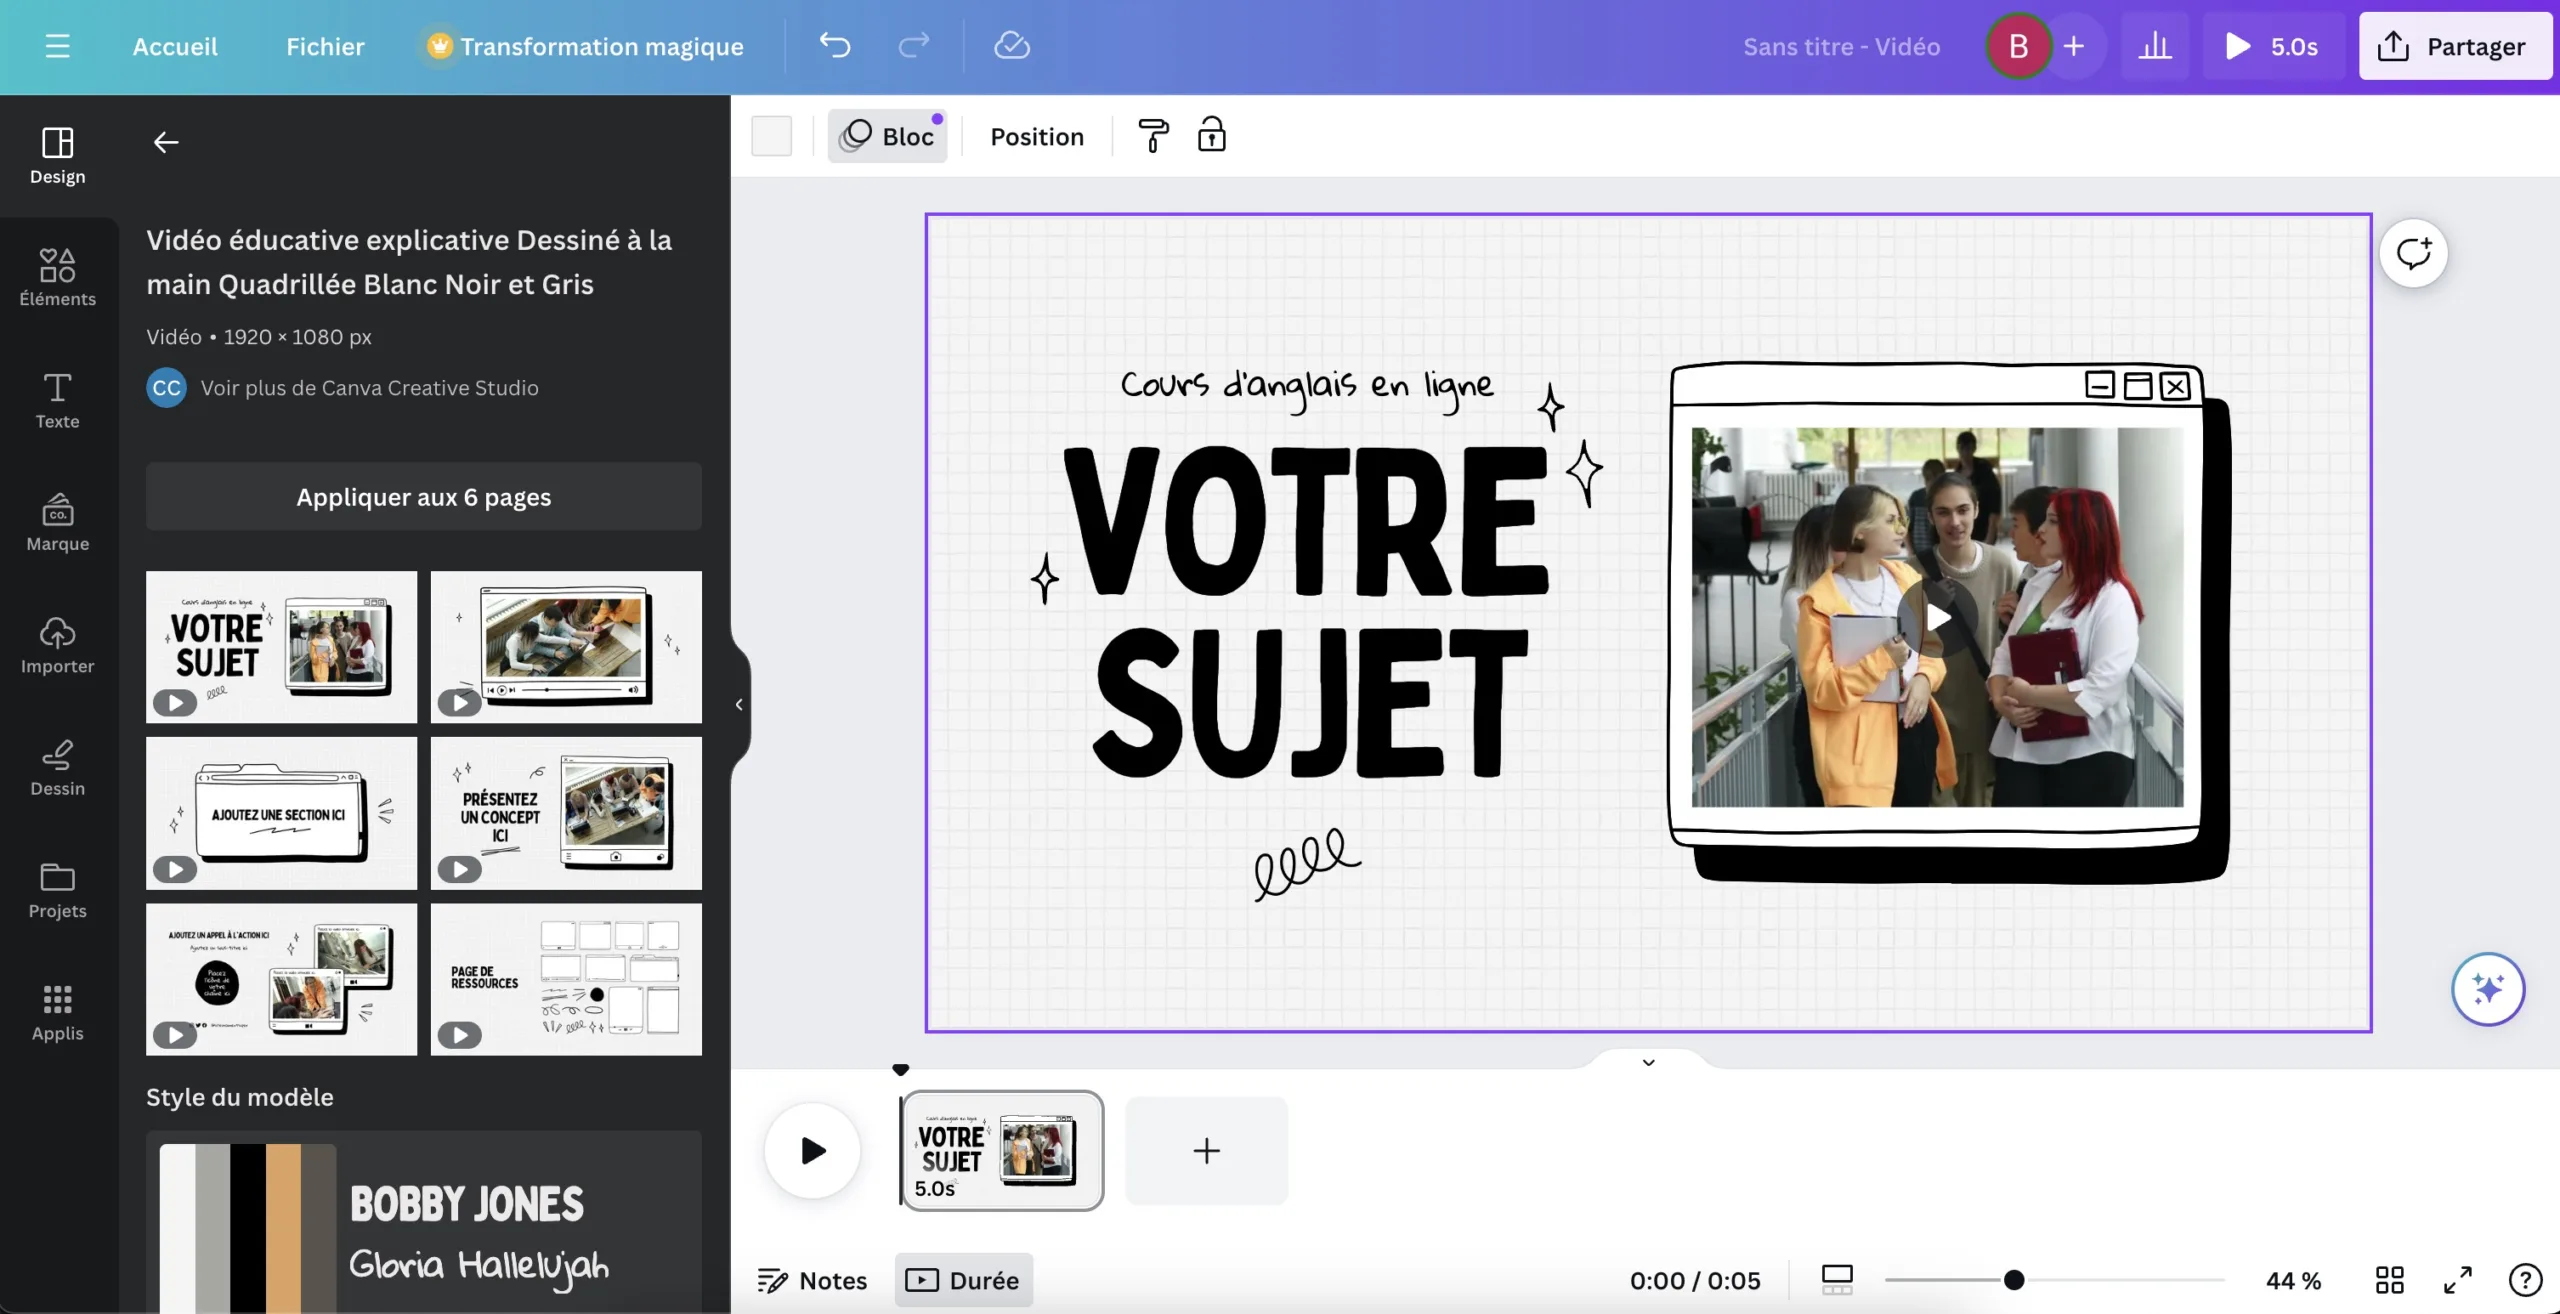This screenshot has width=2560, height=1314.
Task: Toggle the lock icon in toolbar
Action: tap(1211, 135)
